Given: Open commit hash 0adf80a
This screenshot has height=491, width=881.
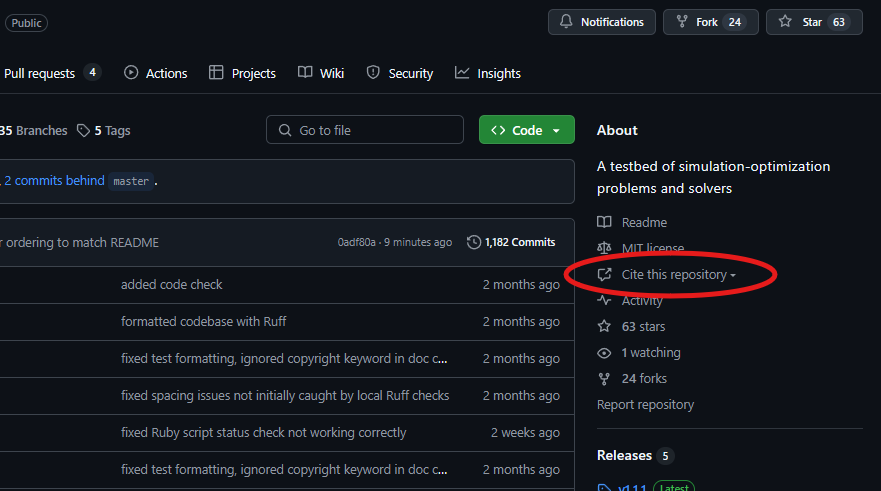Looking at the screenshot, I should click(356, 242).
